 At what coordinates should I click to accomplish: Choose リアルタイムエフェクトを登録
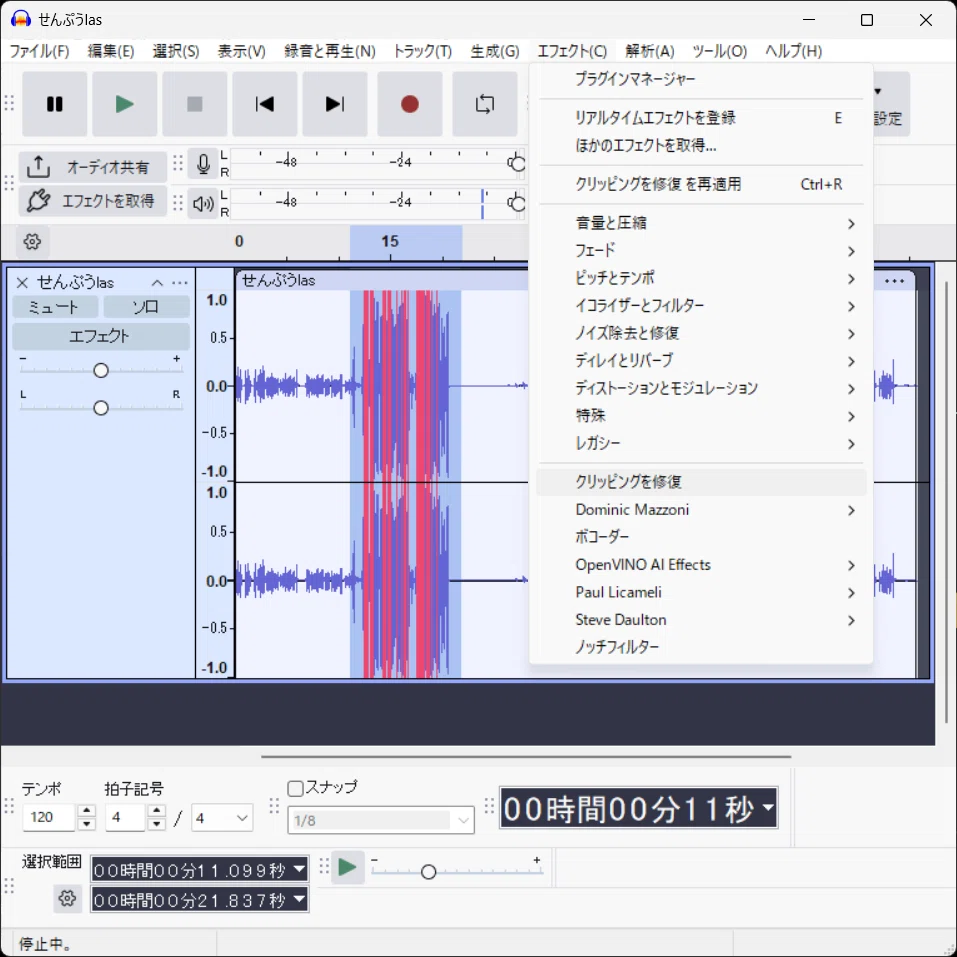point(701,118)
